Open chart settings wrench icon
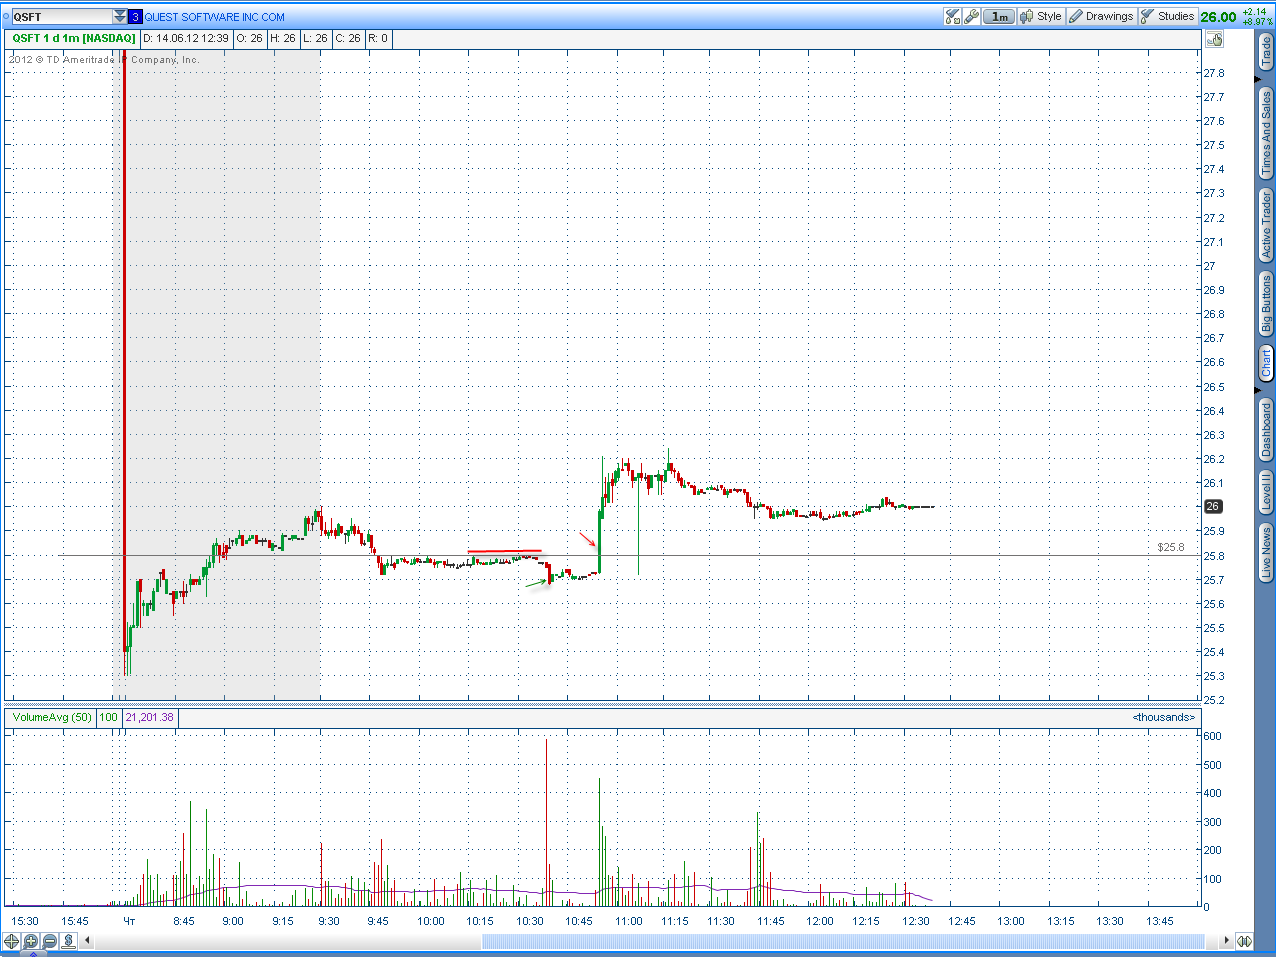 971,16
